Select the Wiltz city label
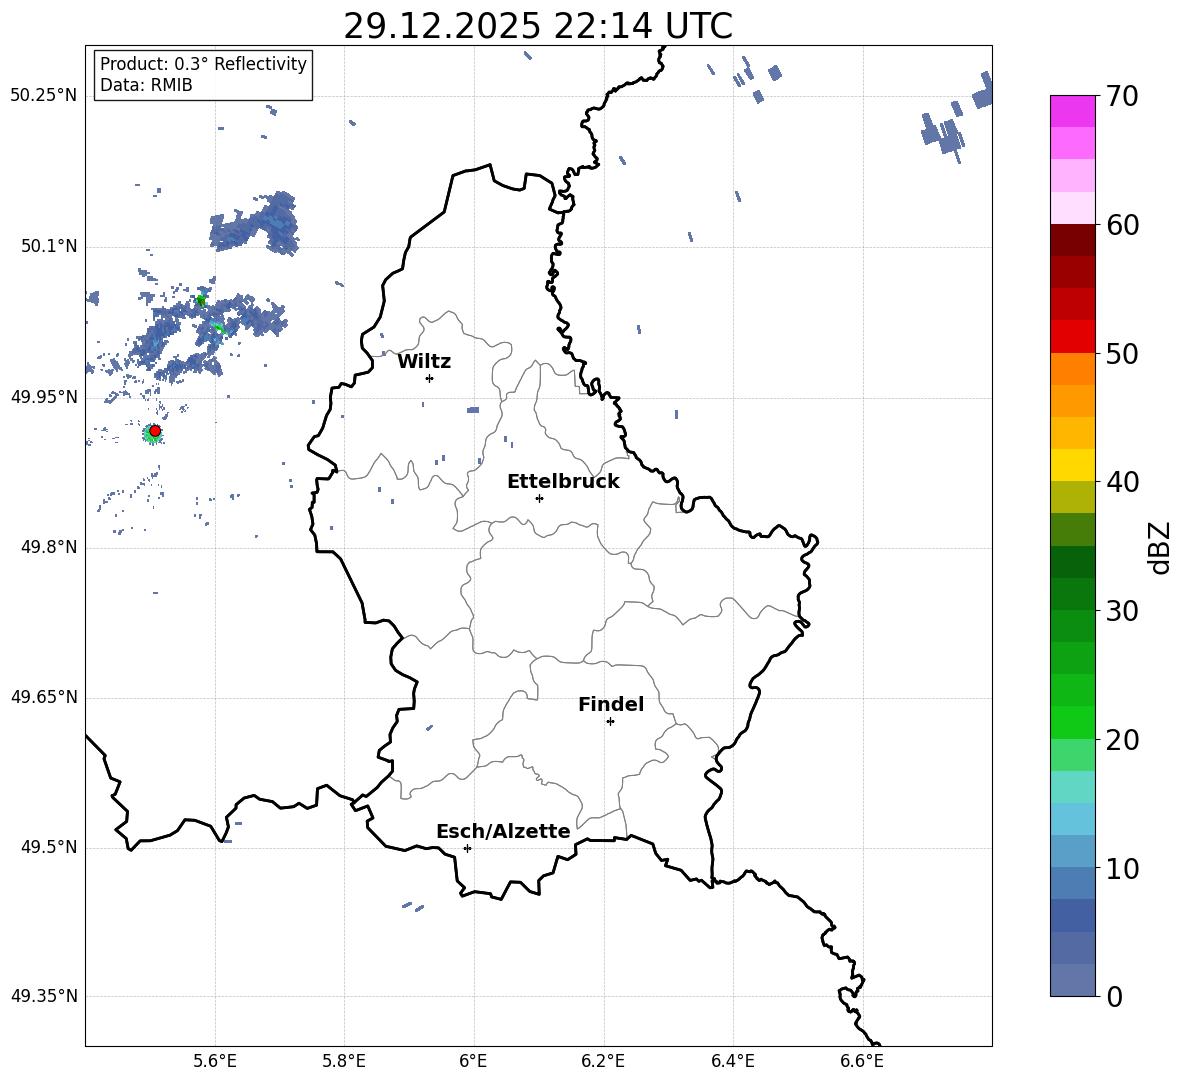 [x=424, y=362]
